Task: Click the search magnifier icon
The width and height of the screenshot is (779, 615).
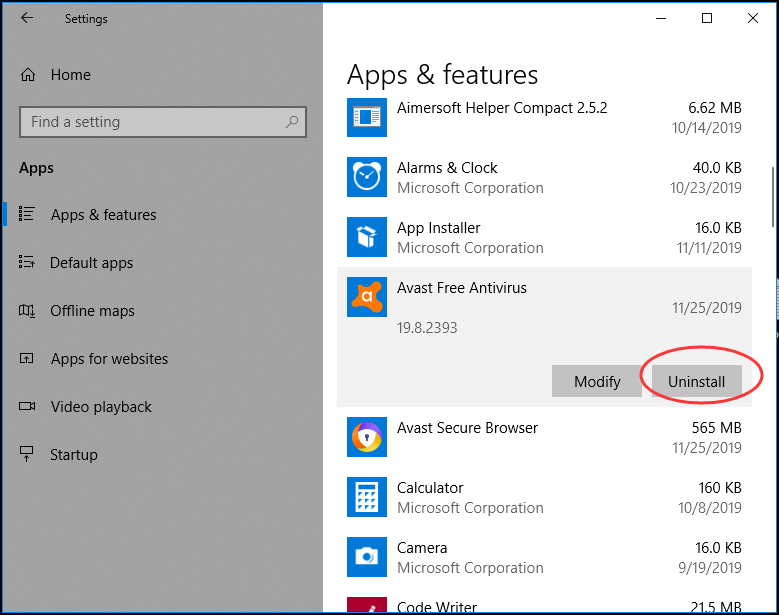Action: pos(292,122)
